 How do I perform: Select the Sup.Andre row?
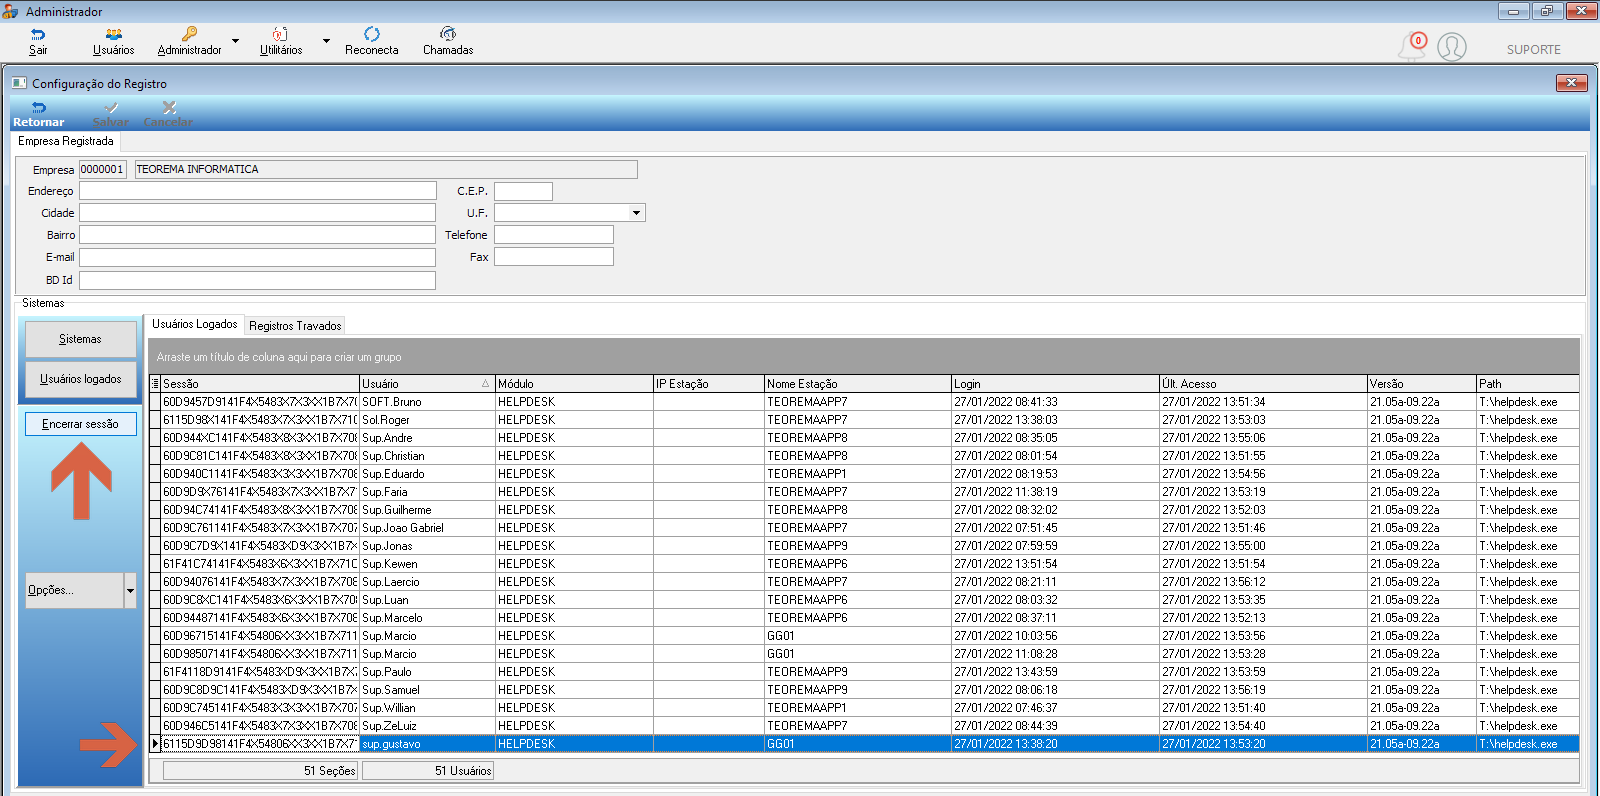(x=865, y=438)
